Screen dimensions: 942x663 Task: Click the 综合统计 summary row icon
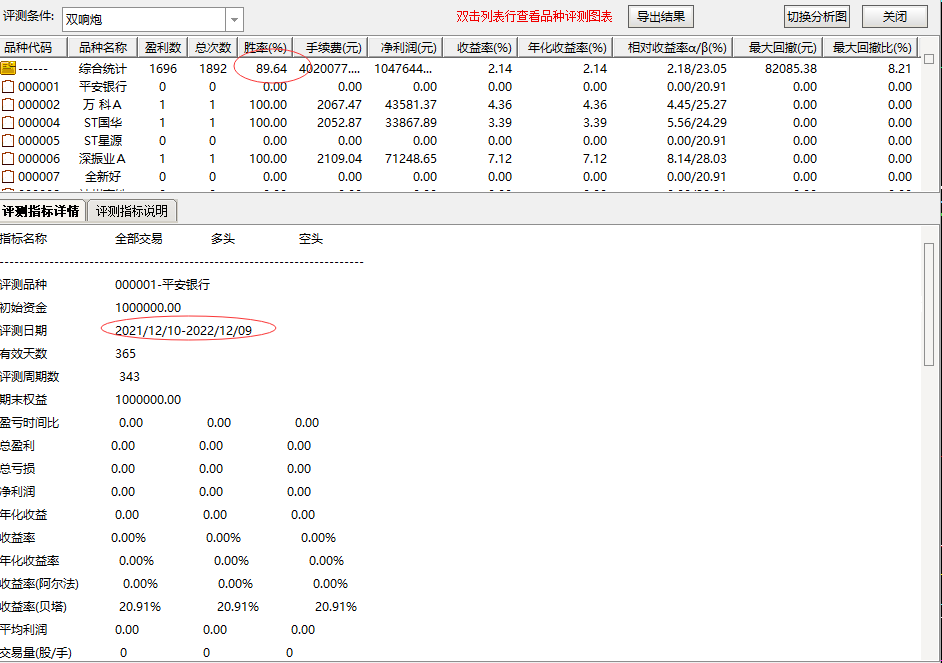pyautogui.click(x=8, y=68)
